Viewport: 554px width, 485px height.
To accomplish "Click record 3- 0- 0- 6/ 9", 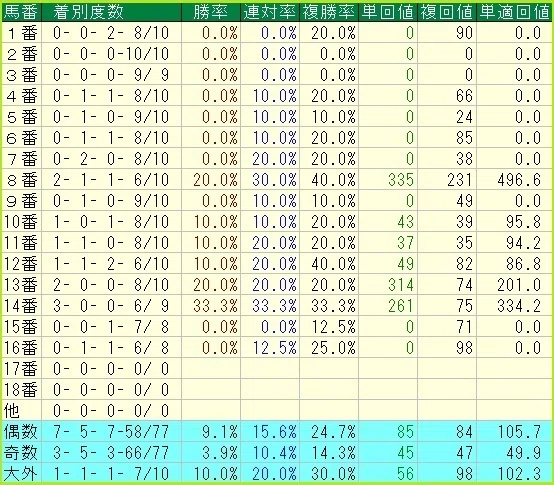I will point(111,306).
